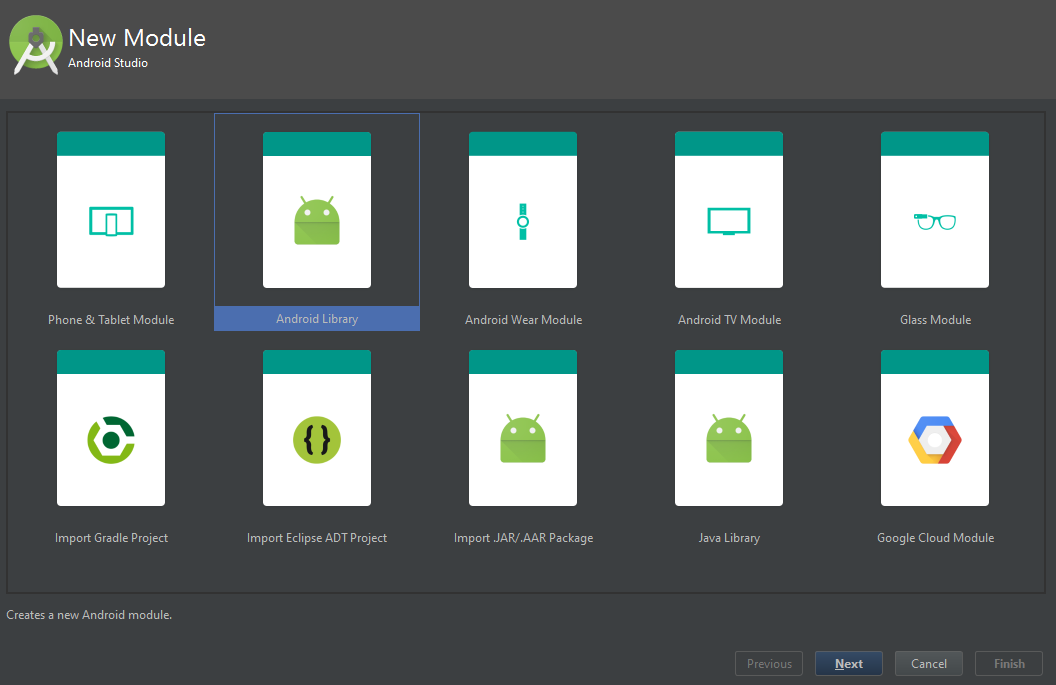Click the highlighted Android Library label
The height and width of the screenshot is (685, 1056).
317,319
